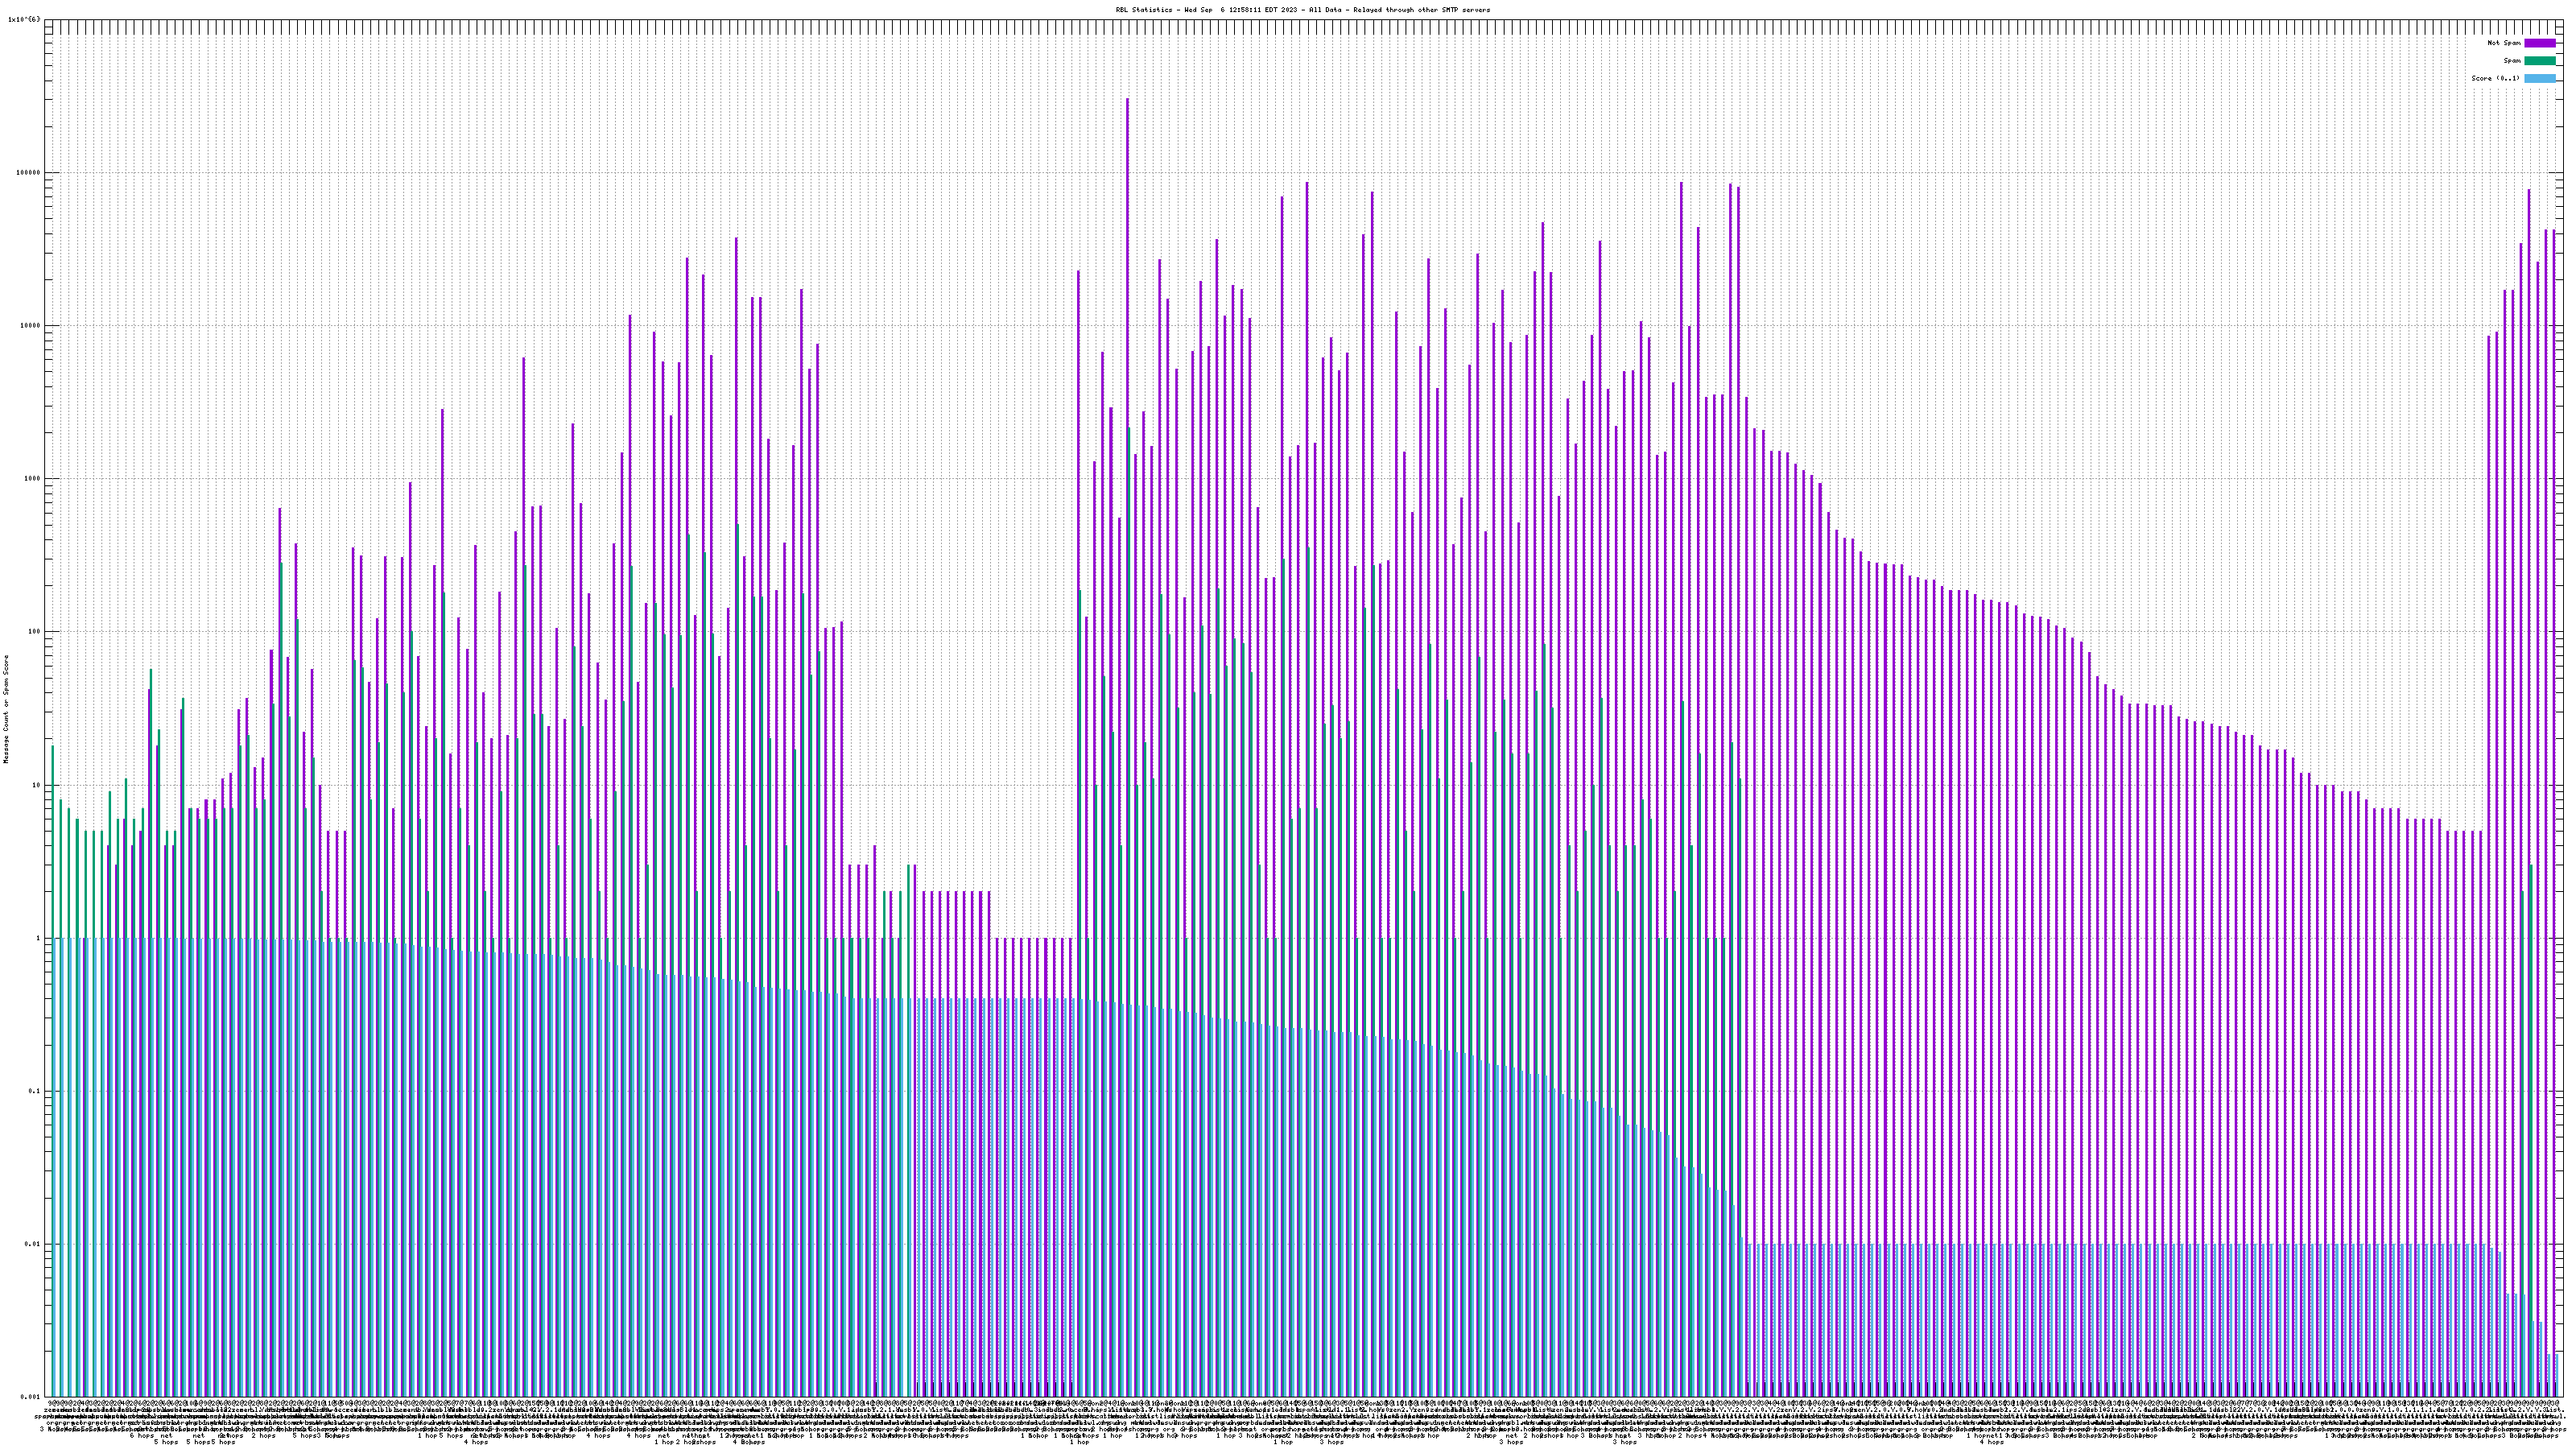Select the 'Score (0..1)' legend label text
Viewport: 2576px width, 1449px height.
pos(2495,78)
